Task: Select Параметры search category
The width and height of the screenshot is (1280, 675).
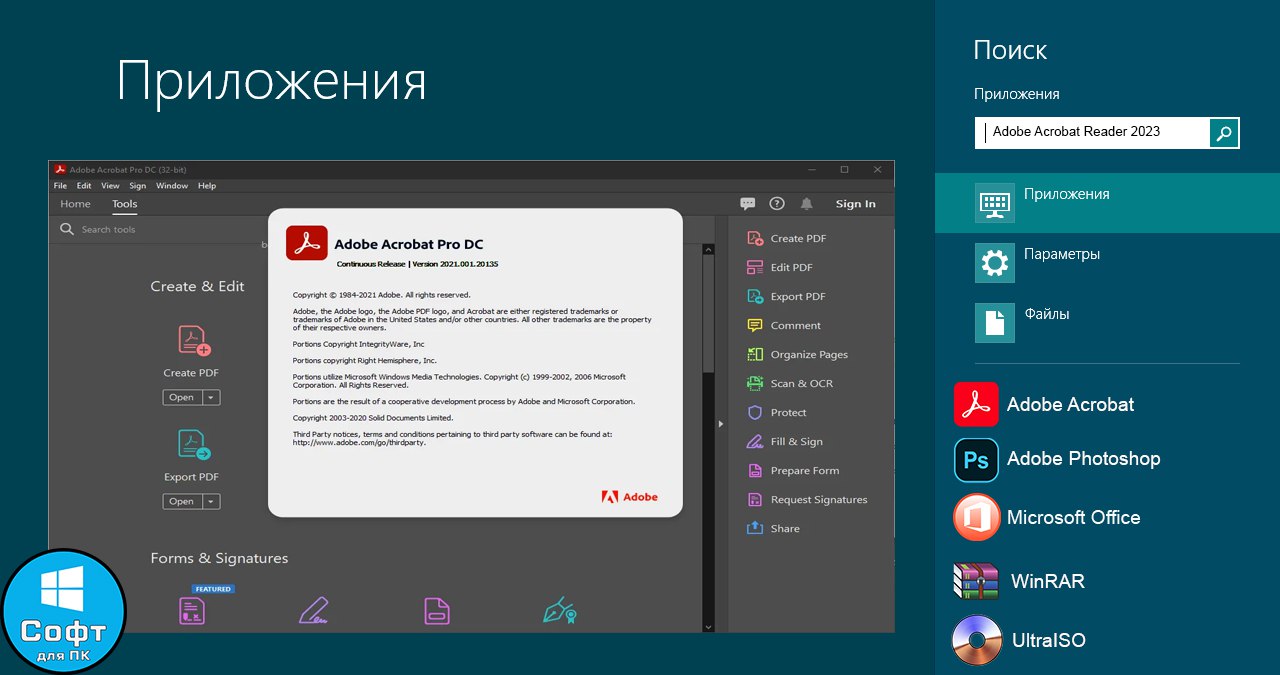Action: pos(1107,262)
